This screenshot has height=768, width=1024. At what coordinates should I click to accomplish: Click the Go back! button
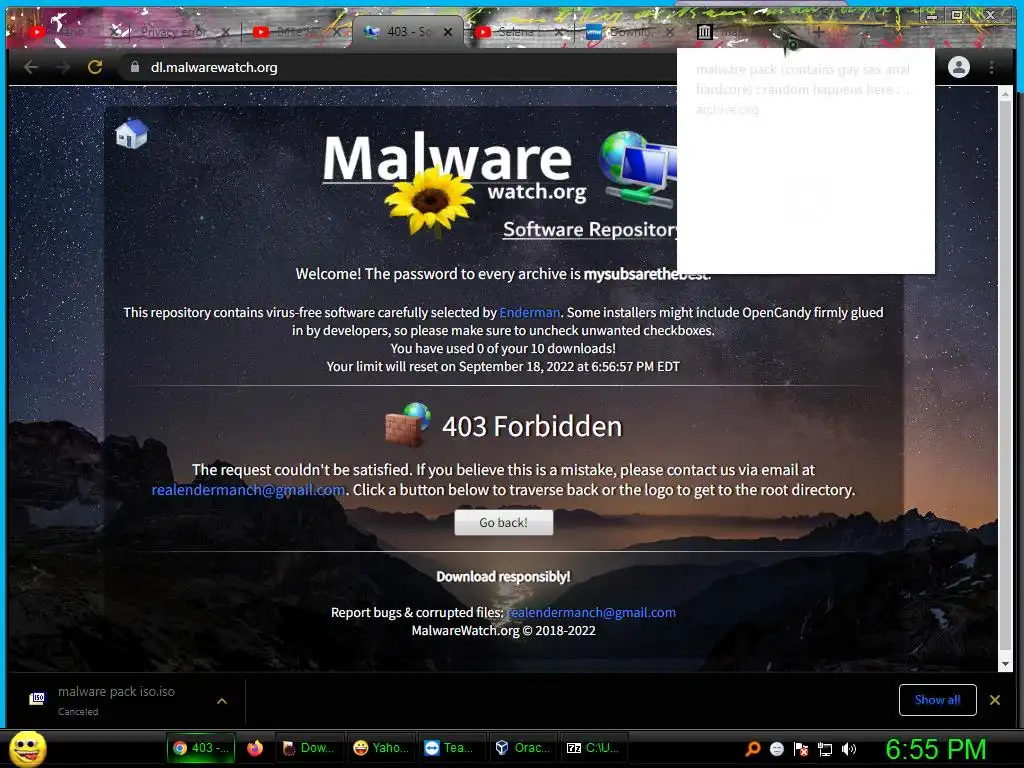point(504,522)
